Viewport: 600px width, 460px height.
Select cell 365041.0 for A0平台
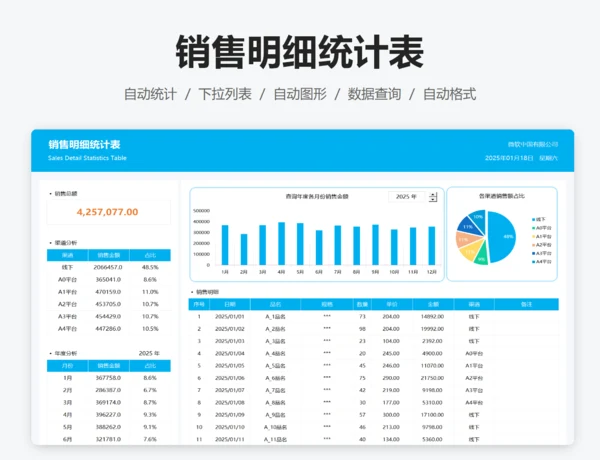click(x=108, y=280)
